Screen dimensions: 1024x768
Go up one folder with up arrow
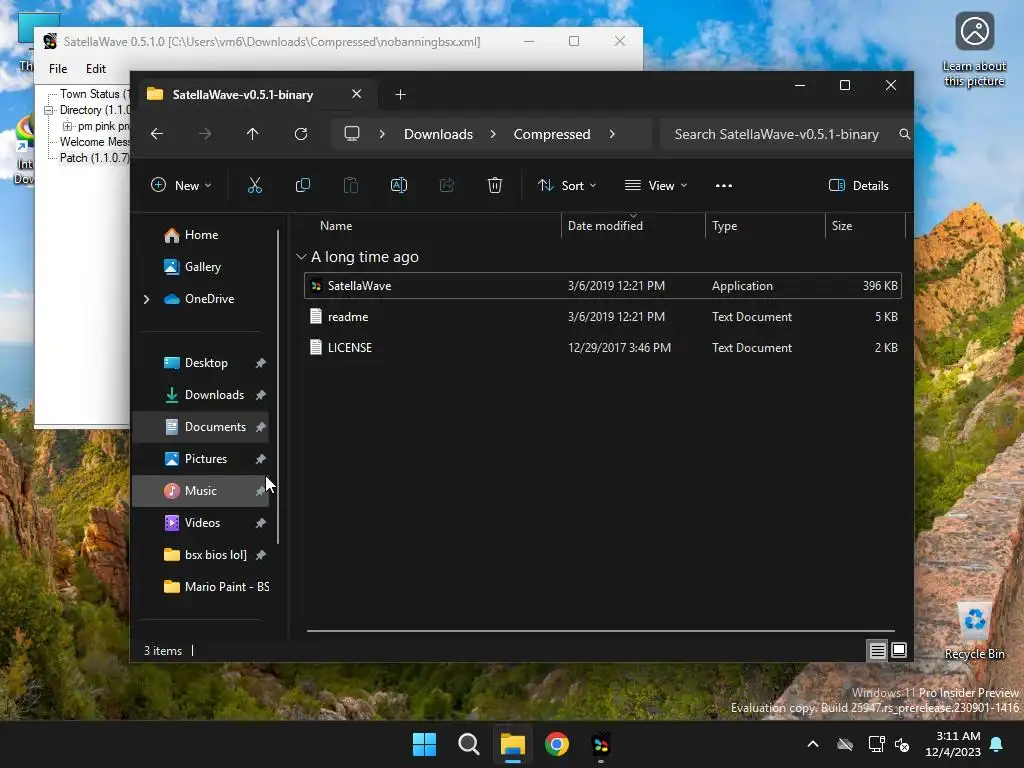253,134
